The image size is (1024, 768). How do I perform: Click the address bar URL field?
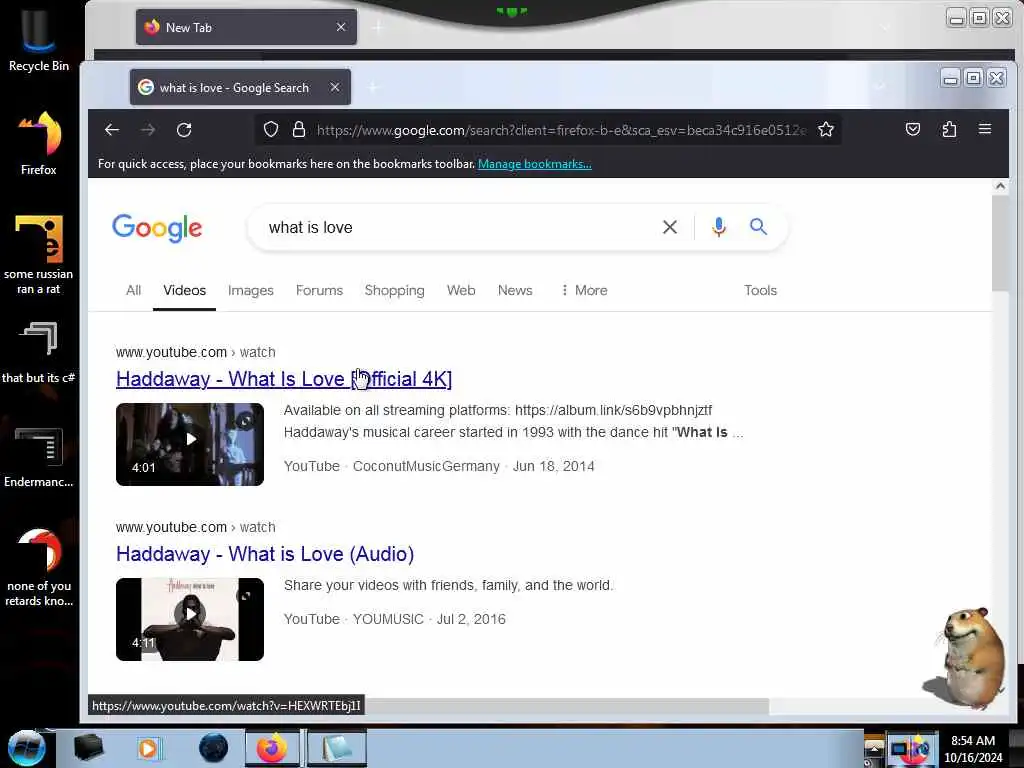pos(562,130)
